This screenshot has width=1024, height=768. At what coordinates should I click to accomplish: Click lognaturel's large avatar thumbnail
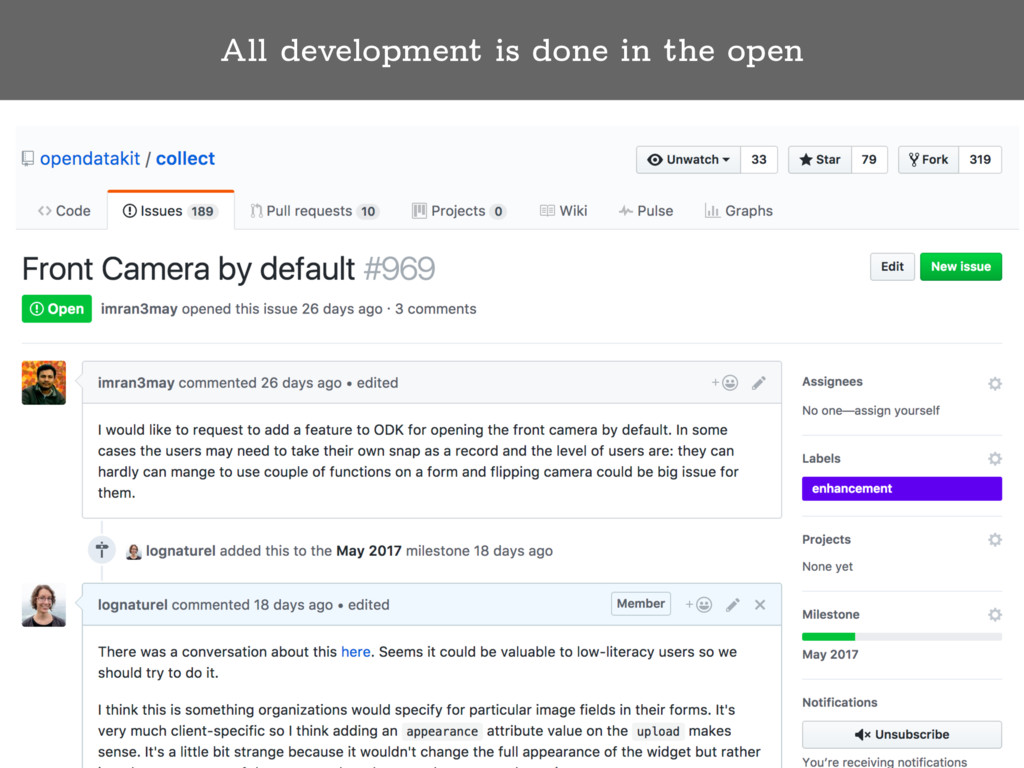click(44, 605)
